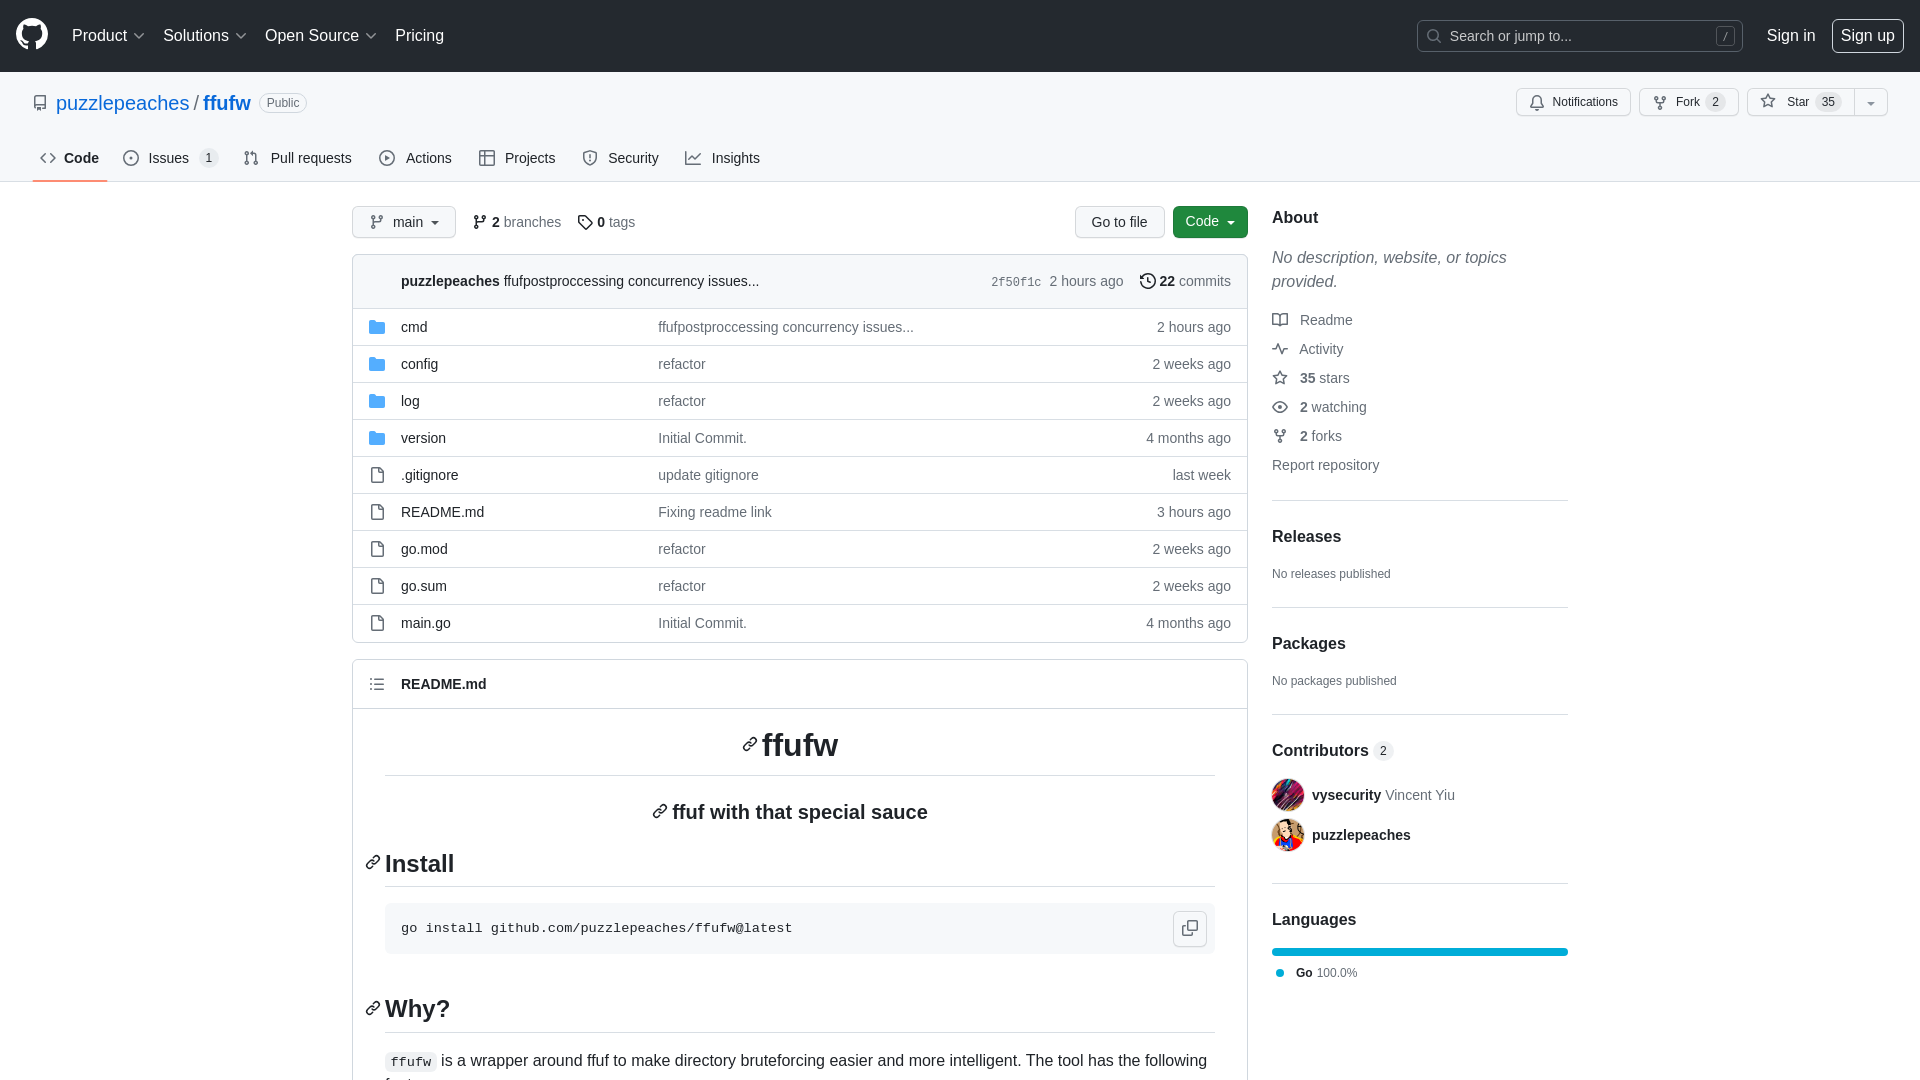
Task: Click the cmd folder icon
Action: coord(377,327)
